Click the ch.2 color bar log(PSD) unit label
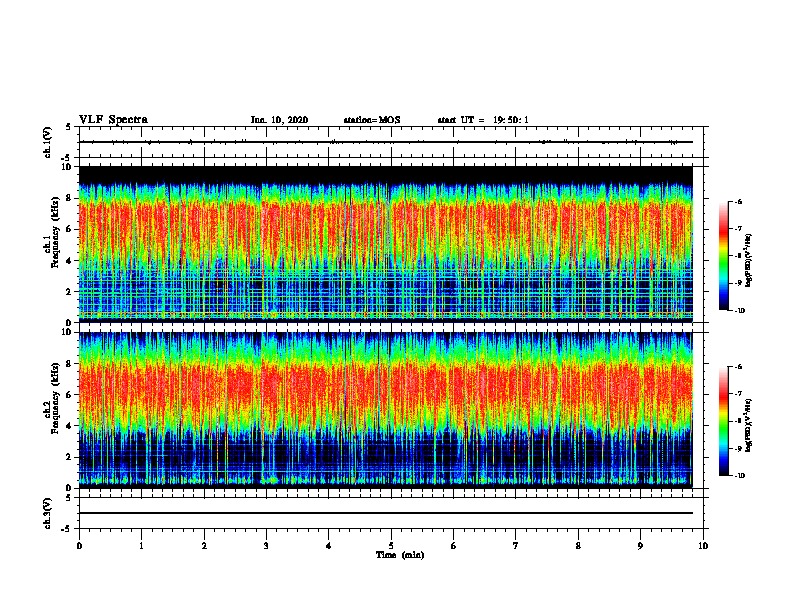This screenshot has width=792, height=612. [749, 426]
